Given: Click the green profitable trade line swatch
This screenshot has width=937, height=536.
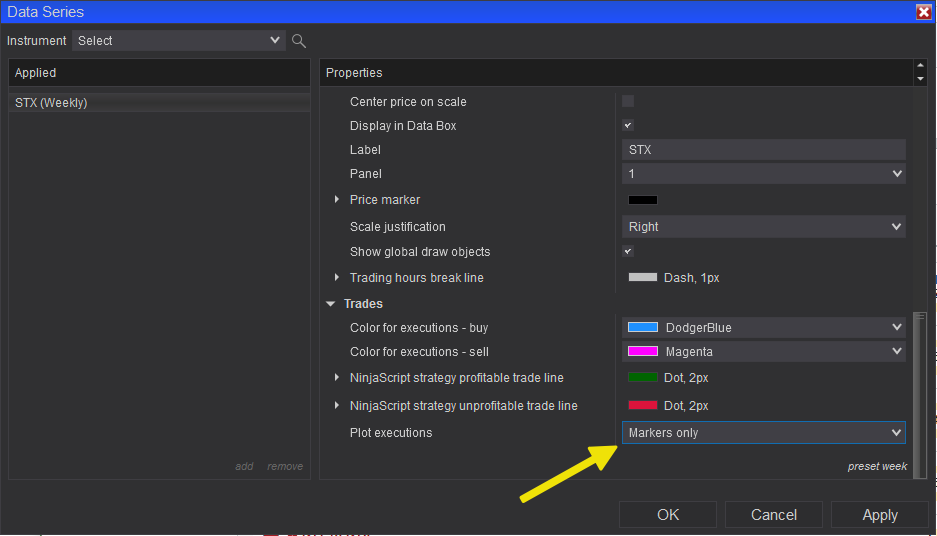Looking at the screenshot, I should (642, 377).
